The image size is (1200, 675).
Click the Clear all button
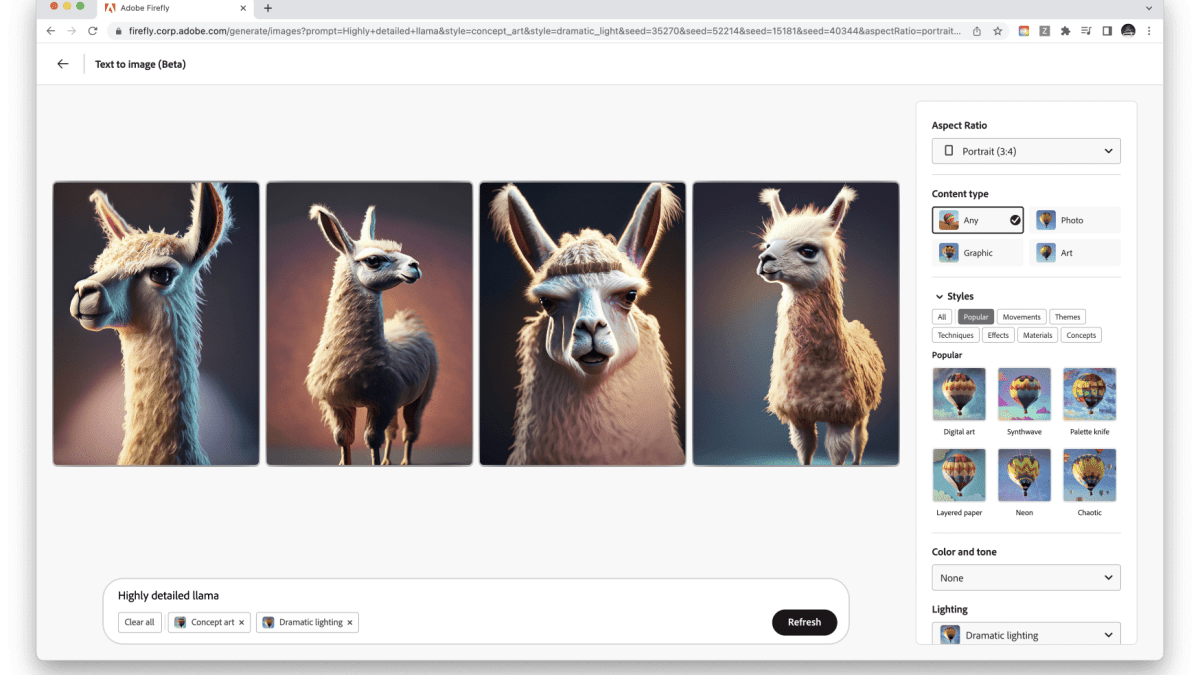pyautogui.click(x=139, y=622)
